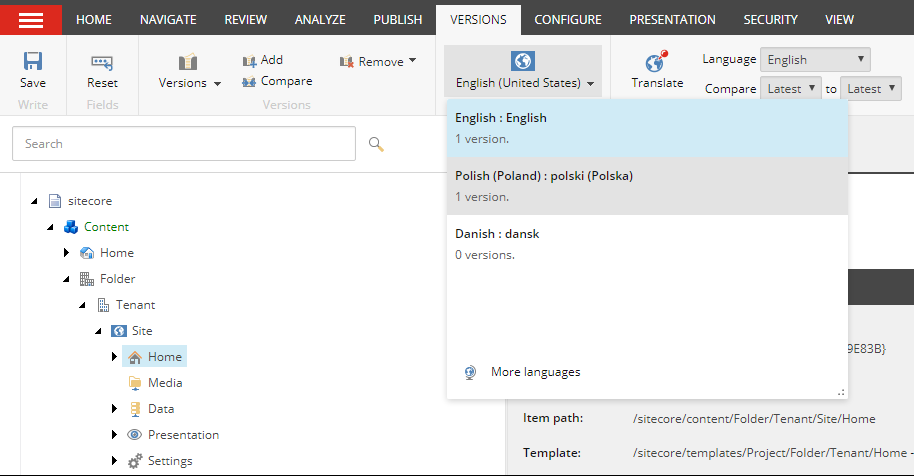The height and width of the screenshot is (476, 914).
Task: Collapse the Folder tree node
Action: click(66, 279)
